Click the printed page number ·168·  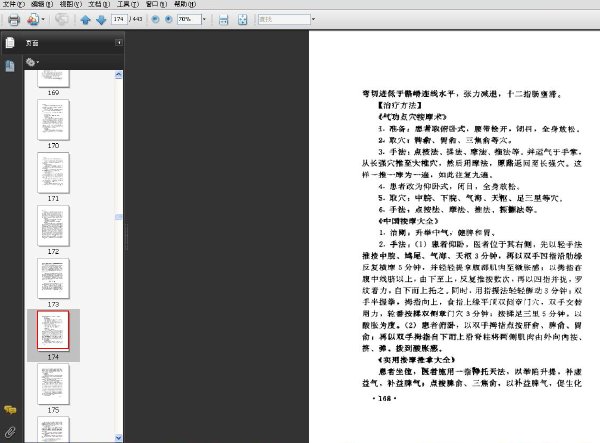385,398
